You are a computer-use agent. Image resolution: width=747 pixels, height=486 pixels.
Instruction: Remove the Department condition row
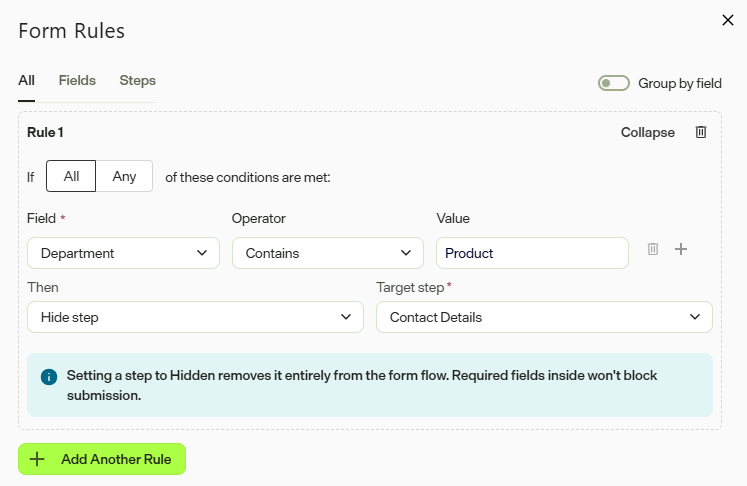(x=653, y=249)
